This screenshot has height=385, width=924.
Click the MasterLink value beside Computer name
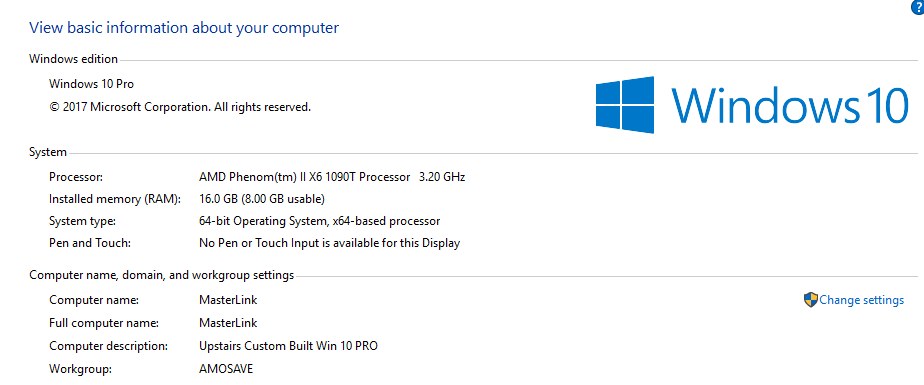(228, 300)
